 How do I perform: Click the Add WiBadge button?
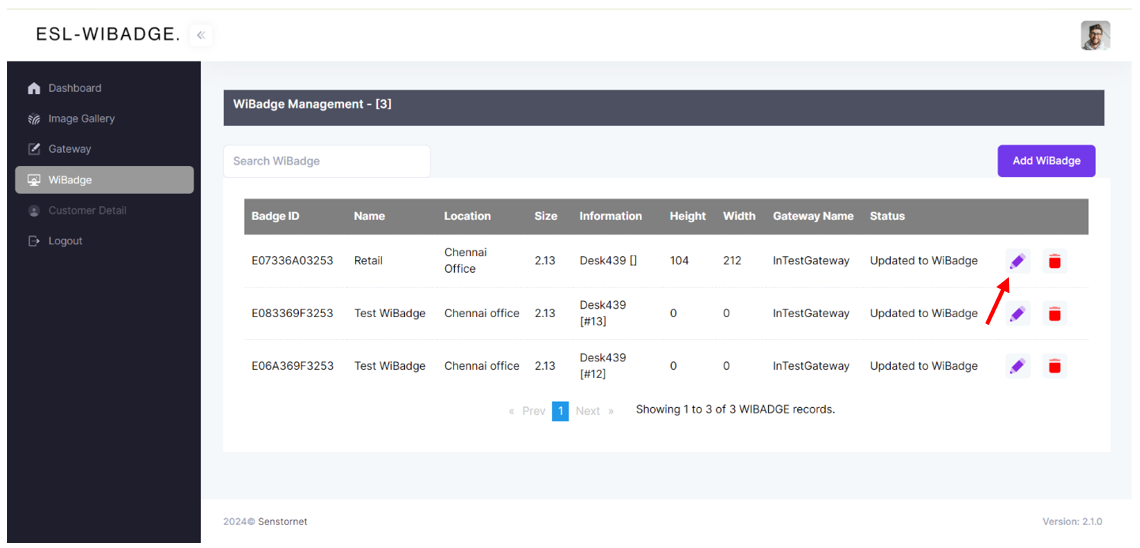1046,161
